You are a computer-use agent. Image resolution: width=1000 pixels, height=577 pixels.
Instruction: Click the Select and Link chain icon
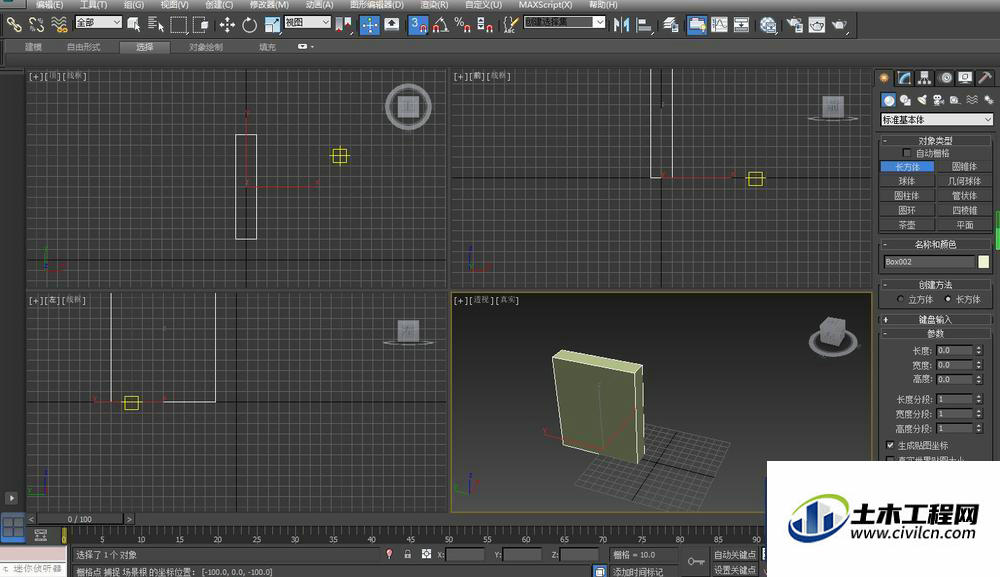(x=14, y=25)
